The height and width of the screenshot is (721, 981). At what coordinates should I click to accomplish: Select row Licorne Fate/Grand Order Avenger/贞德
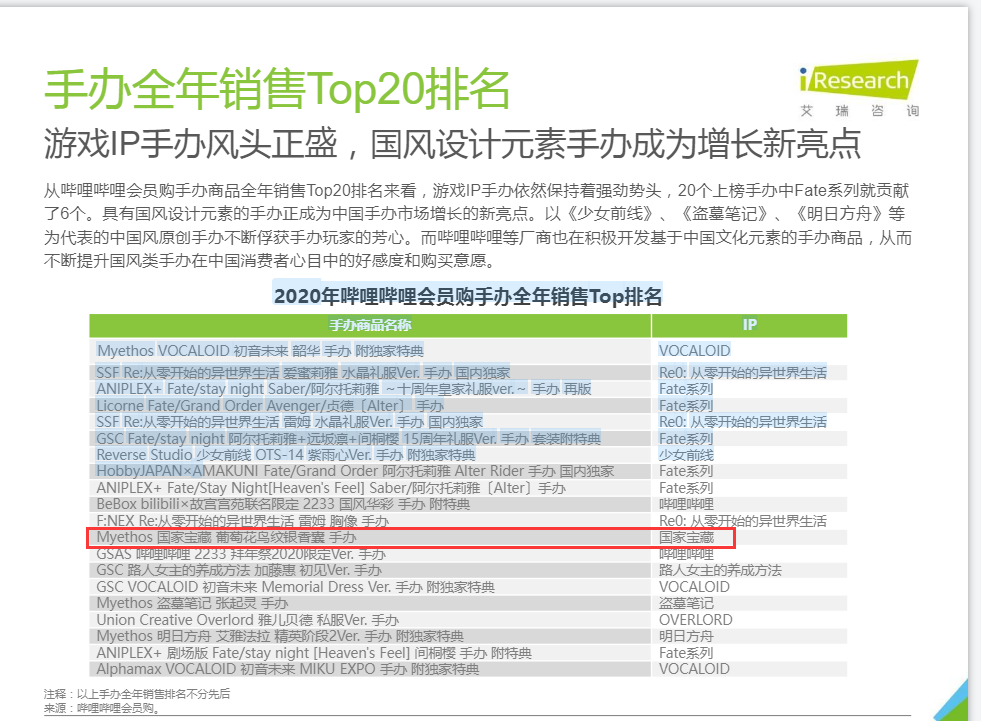click(x=468, y=406)
